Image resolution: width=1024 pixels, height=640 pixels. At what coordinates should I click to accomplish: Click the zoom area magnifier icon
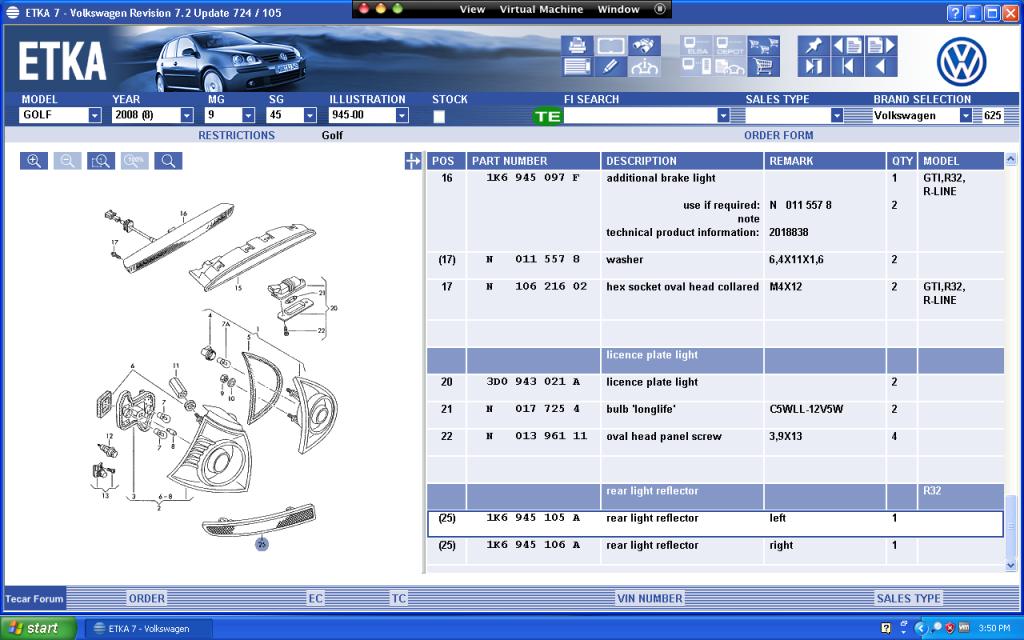(101, 161)
